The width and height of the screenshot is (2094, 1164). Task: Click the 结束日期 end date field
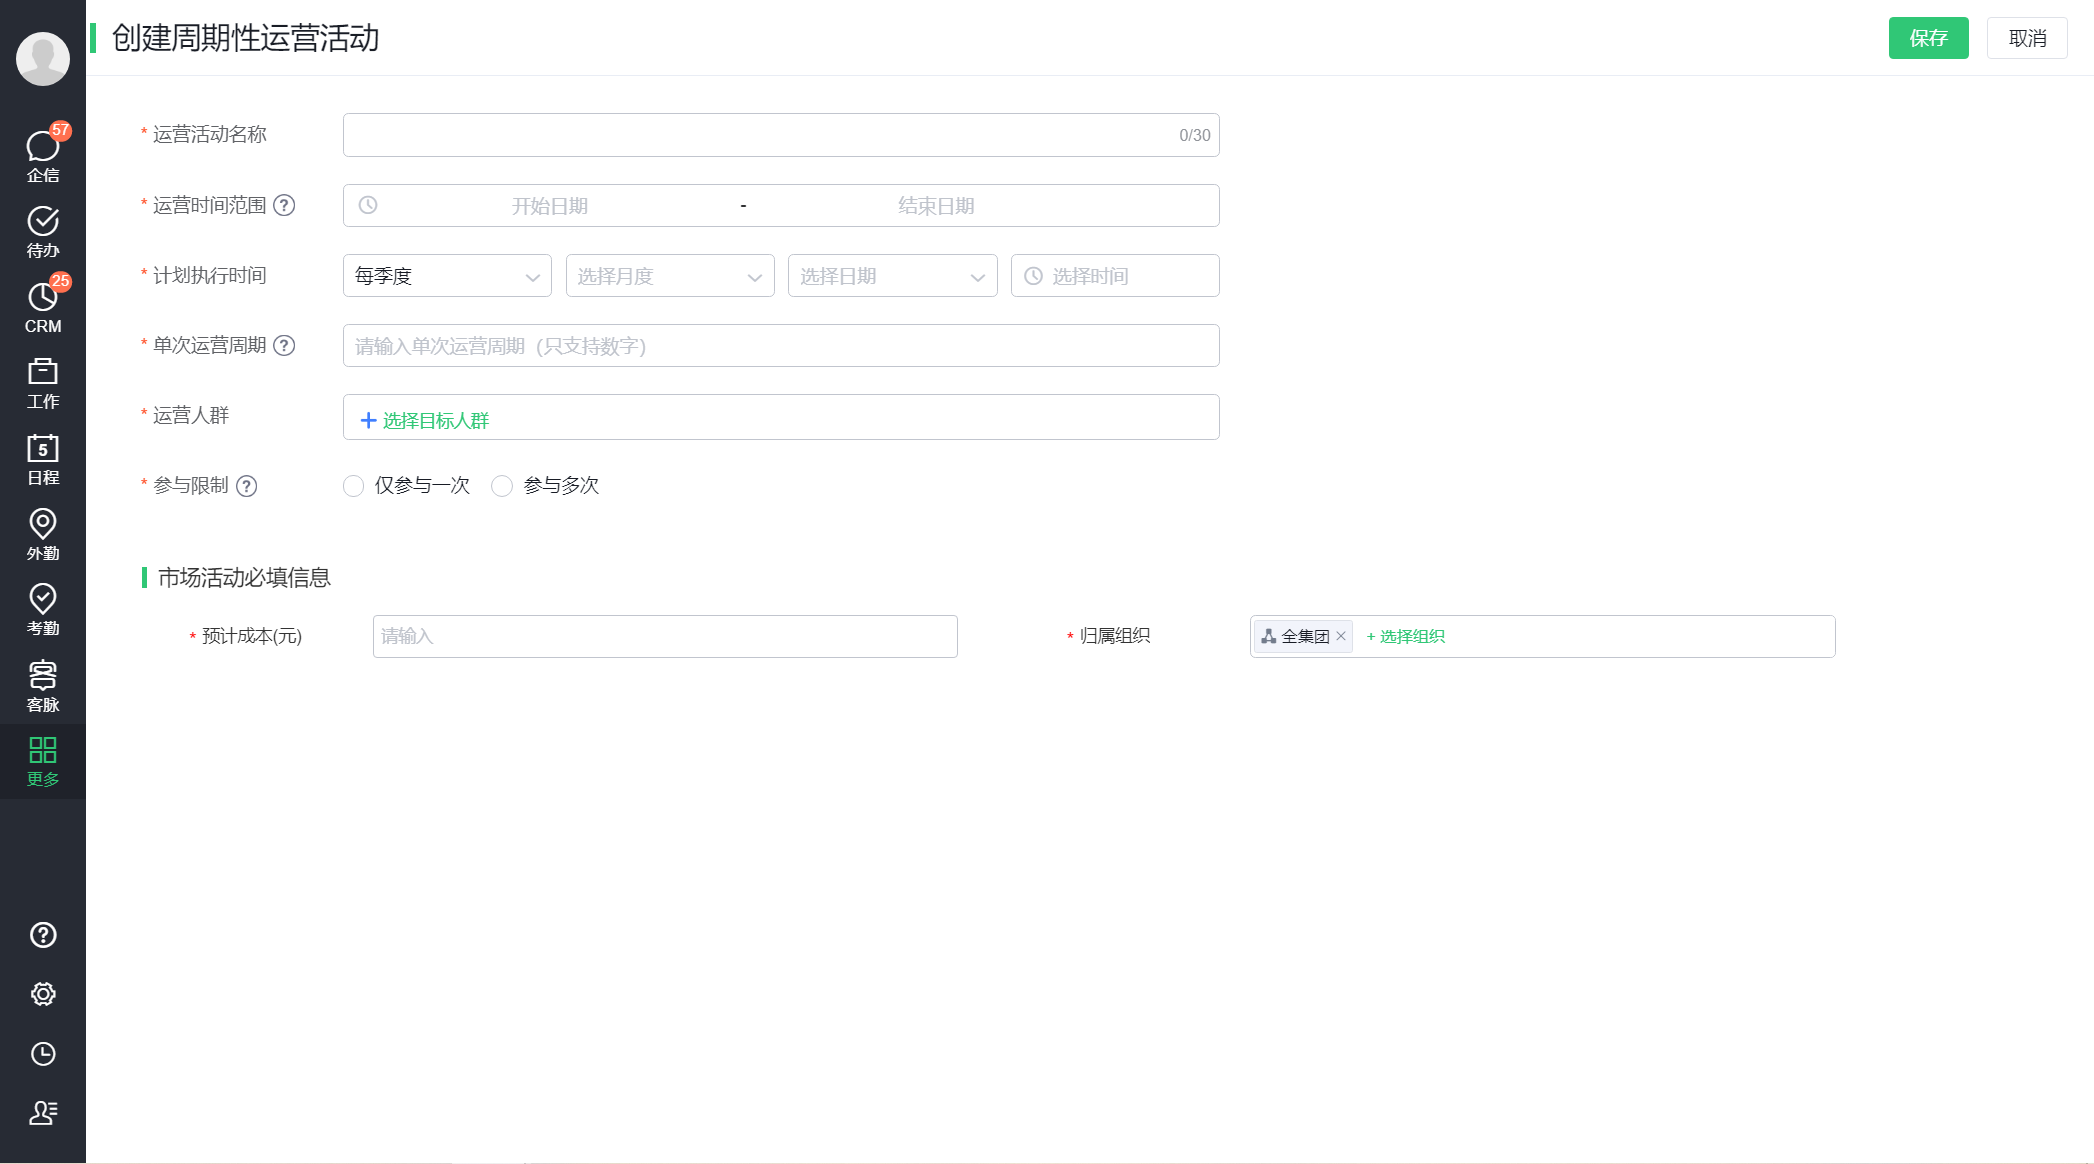pos(936,206)
